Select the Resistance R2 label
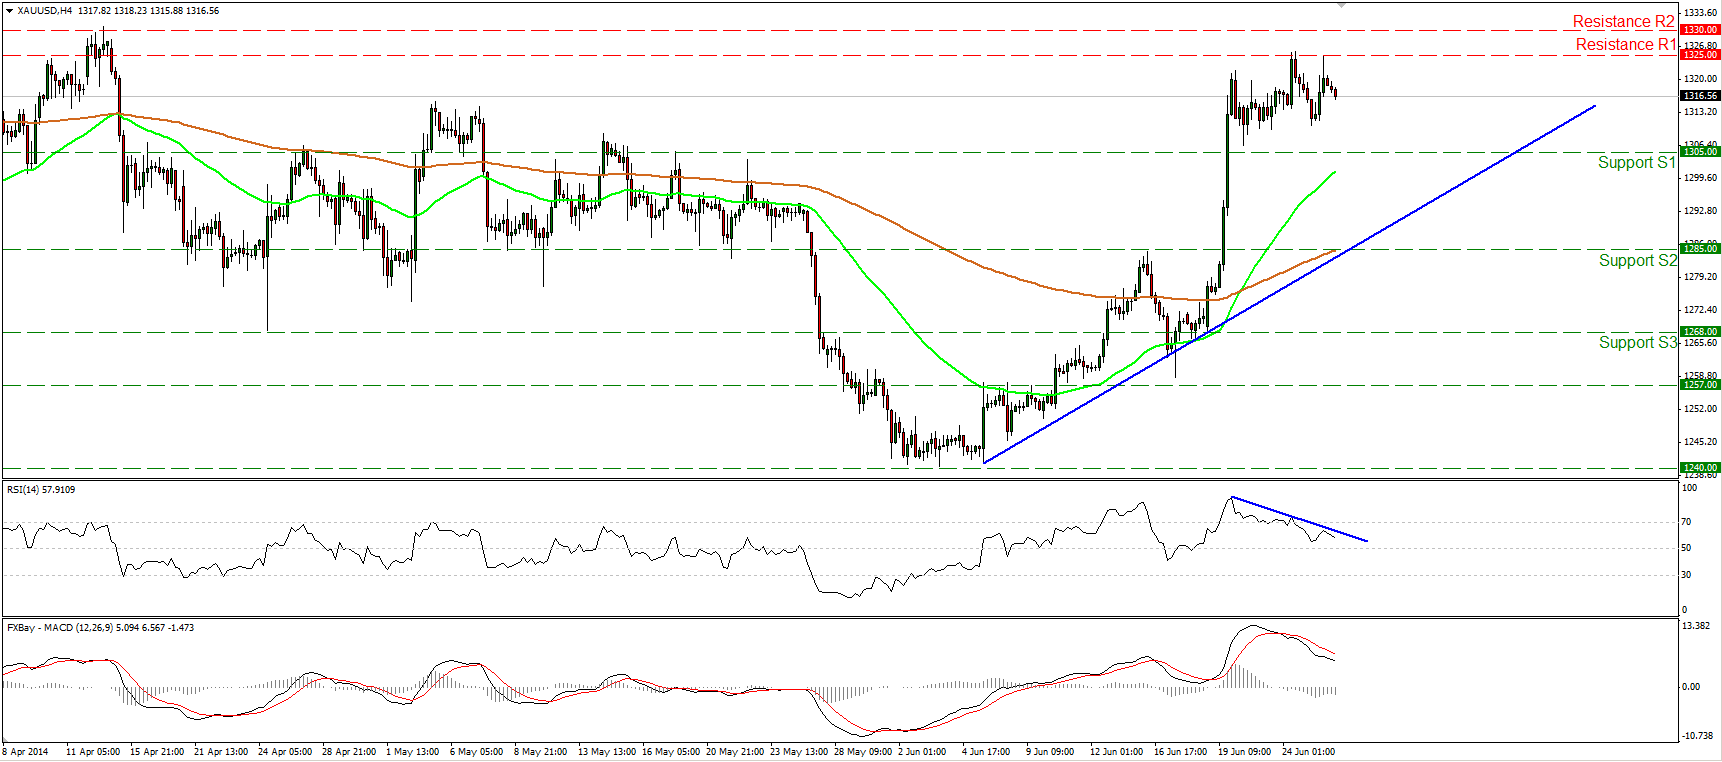 [x=1623, y=21]
